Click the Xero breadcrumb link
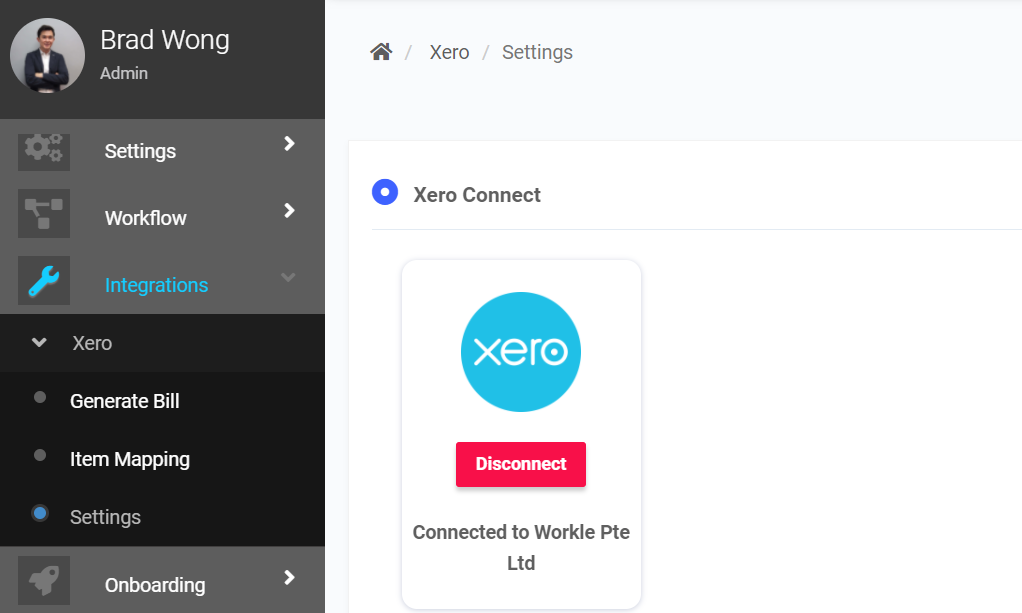Screen dimensions: 1022x613 (x=449, y=52)
